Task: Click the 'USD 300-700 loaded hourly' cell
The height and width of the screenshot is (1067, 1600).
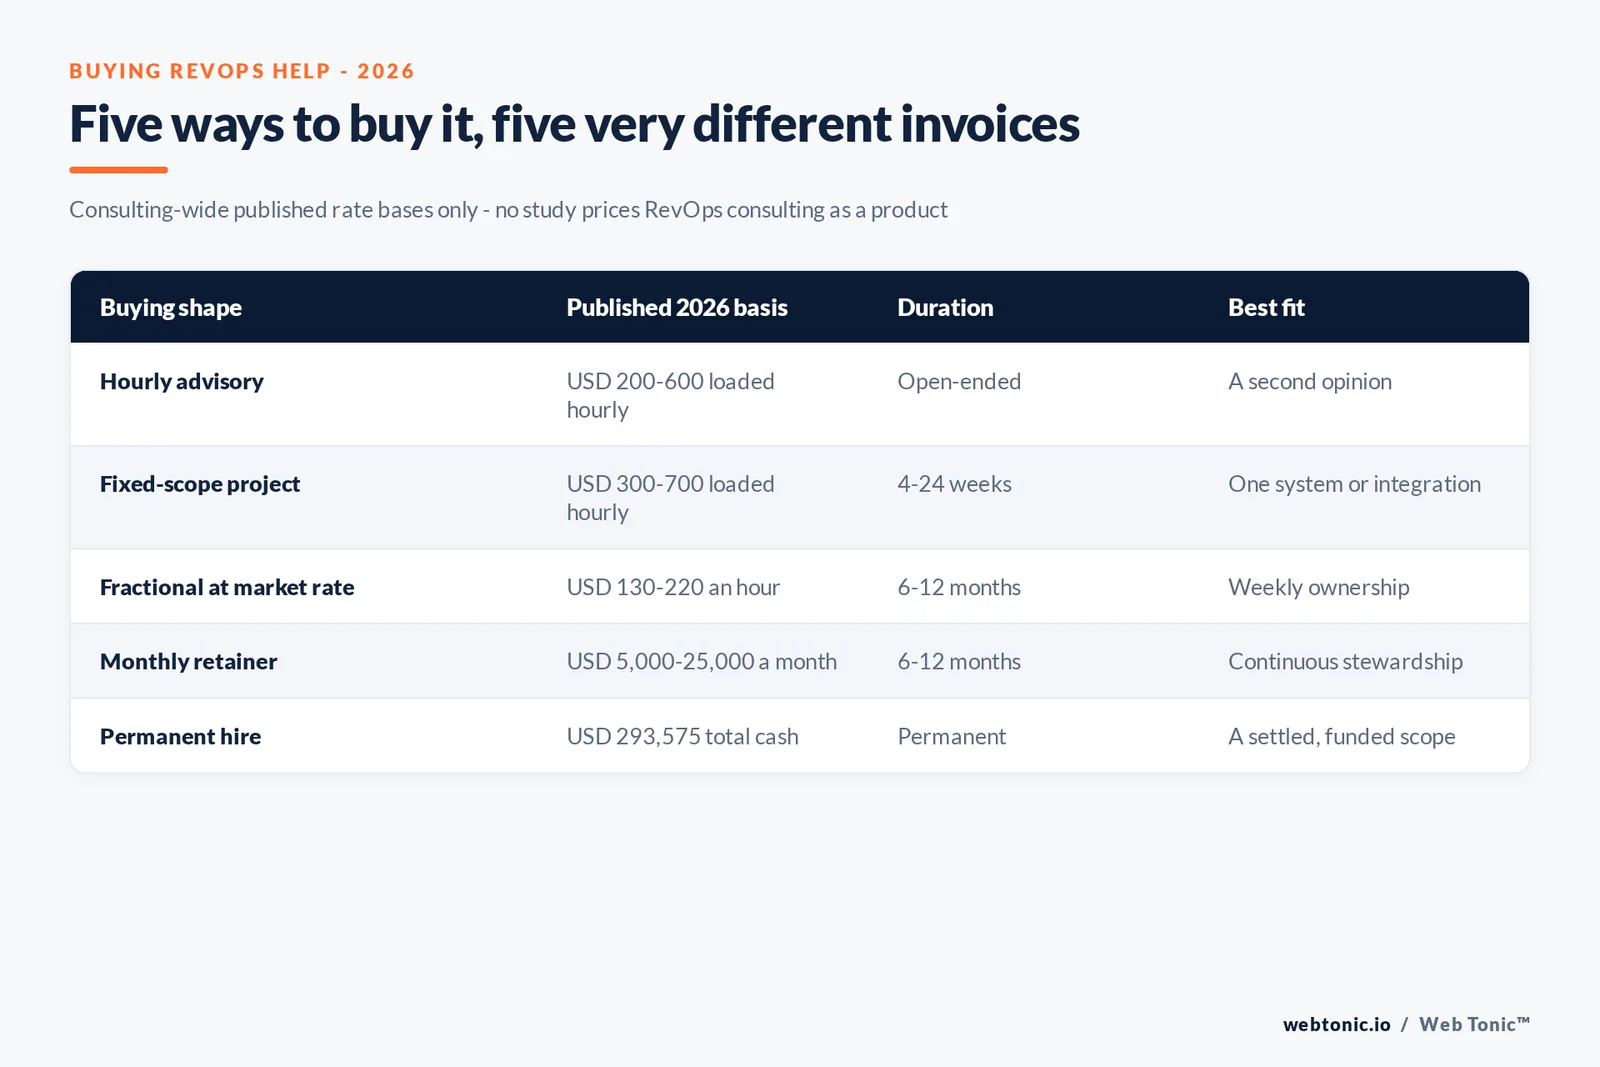Action: pyautogui.click(x=671, y=498)
